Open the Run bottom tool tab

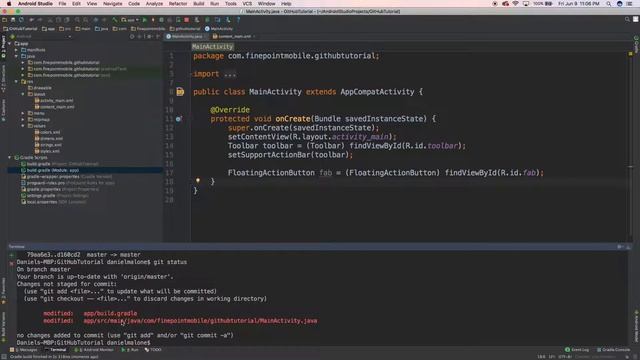[130, 350]
